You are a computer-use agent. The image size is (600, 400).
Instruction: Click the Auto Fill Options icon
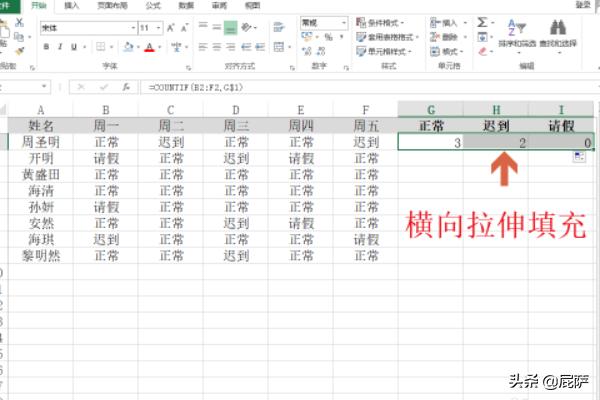[579, 157]
